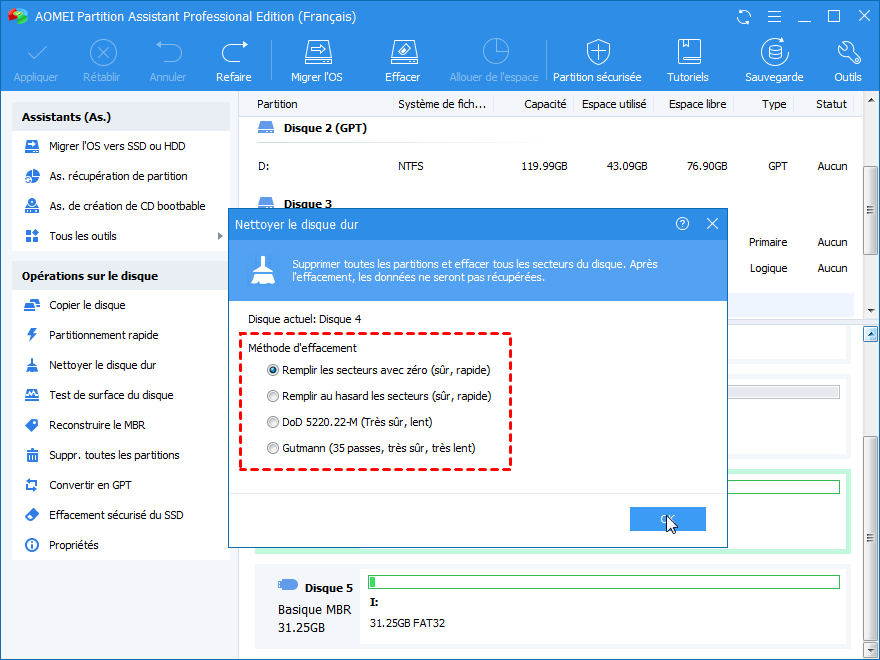
Task: Open Effacement sécurisé du SSD
Action: [x=116, y=515]
